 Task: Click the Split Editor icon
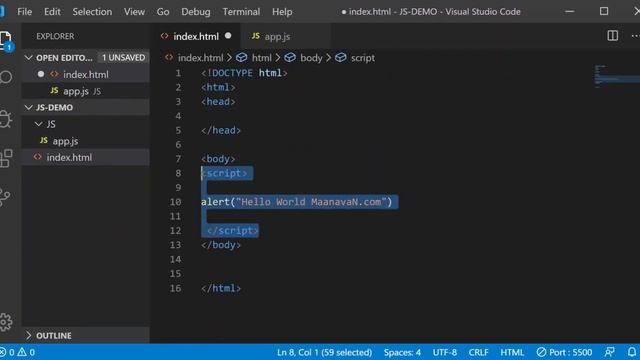click(x=612, y=36)
